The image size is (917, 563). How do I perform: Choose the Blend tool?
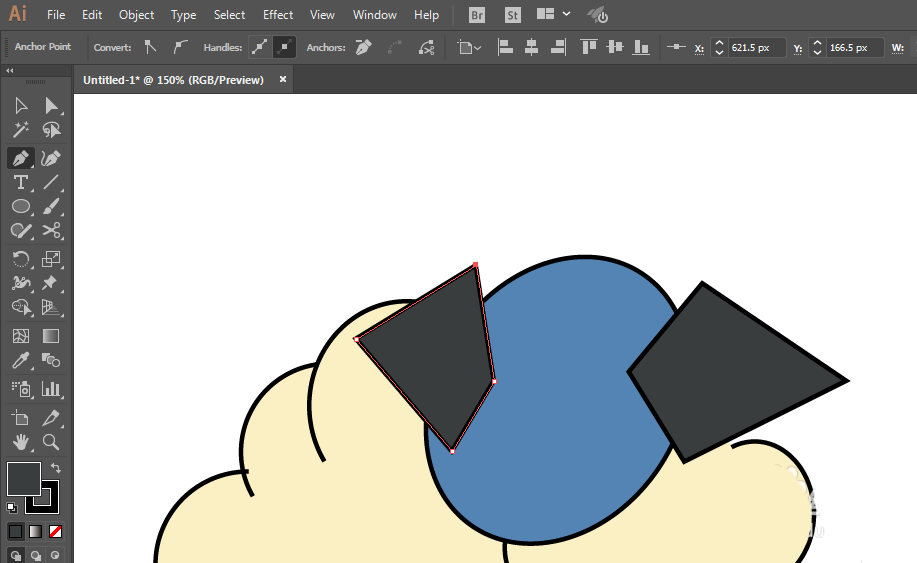(51, 360)
